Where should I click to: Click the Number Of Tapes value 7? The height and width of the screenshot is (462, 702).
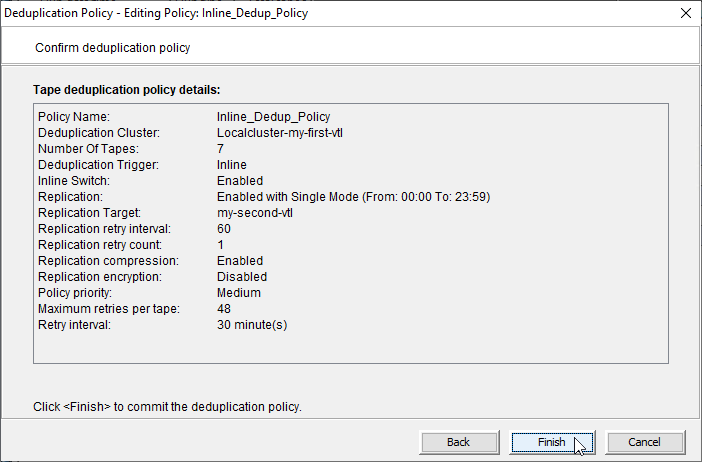tap(220, 149)
